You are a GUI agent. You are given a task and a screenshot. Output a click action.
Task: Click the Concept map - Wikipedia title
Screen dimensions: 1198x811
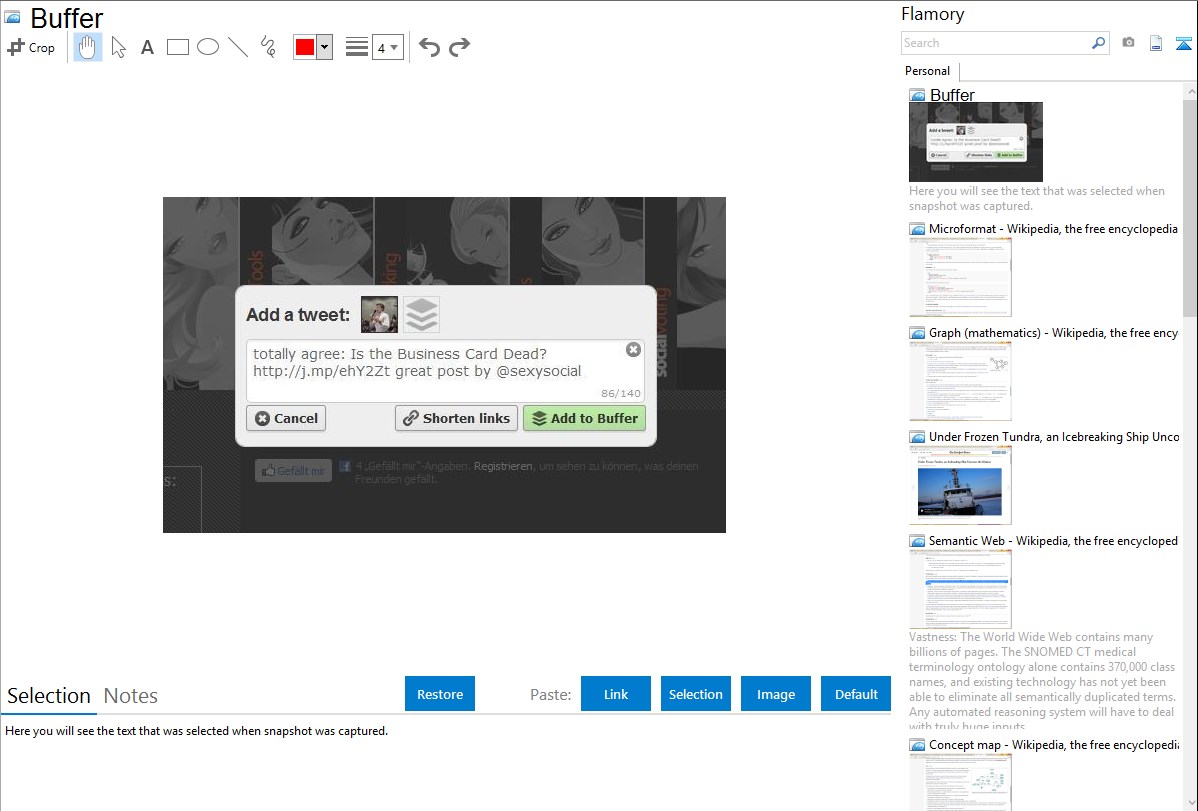pos(1053,744)
